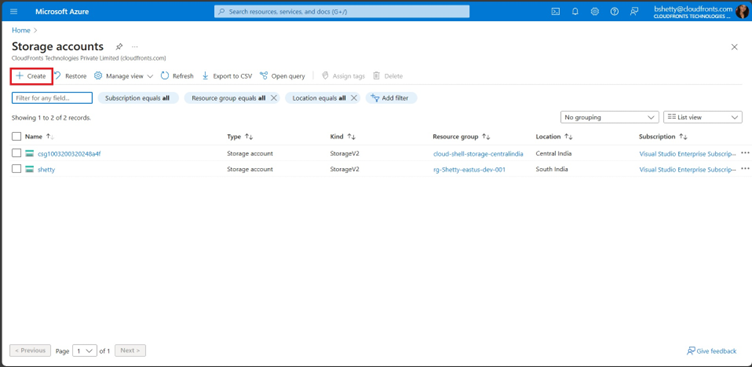
Task: Click the Previous page button
Action: 30,351
